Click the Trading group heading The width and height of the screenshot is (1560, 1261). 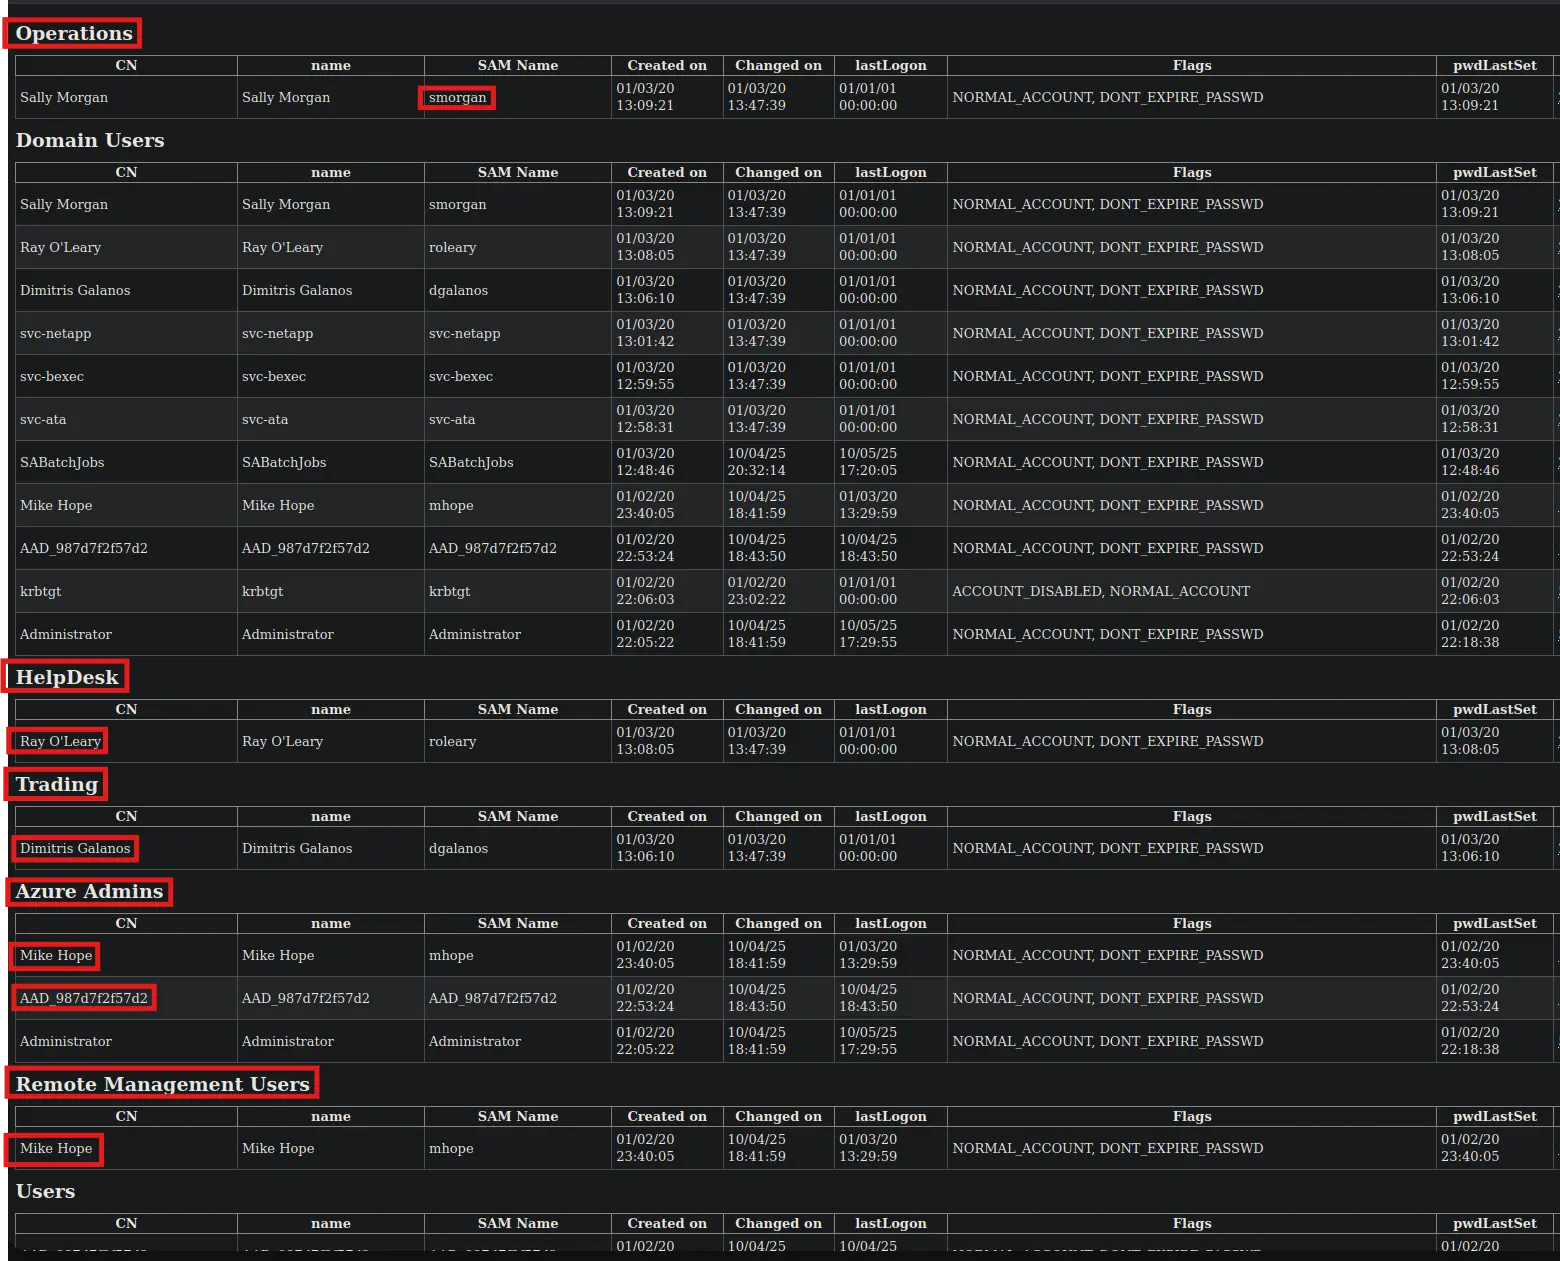click(x=57, y=785)
